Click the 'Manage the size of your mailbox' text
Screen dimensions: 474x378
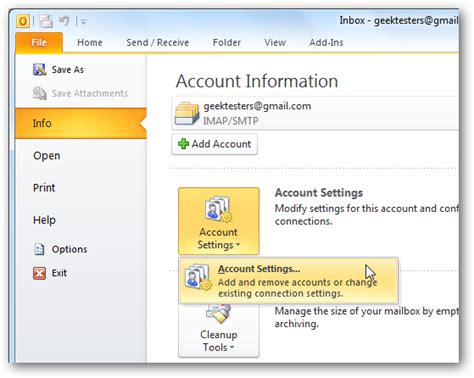pyautogui.click(x=366, y=317)
